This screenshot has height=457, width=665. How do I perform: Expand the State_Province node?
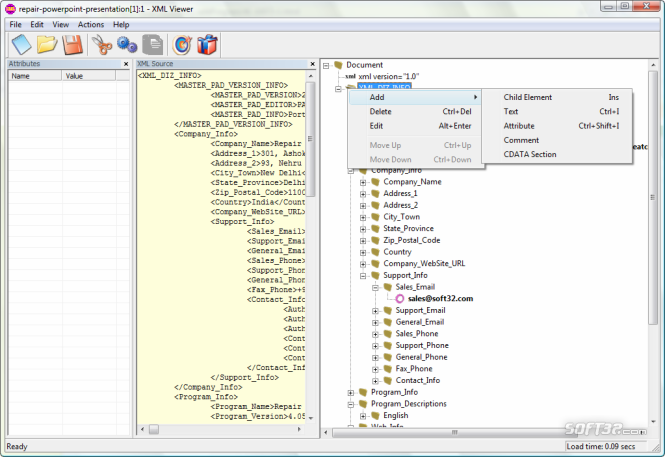[x=363, y=229]
